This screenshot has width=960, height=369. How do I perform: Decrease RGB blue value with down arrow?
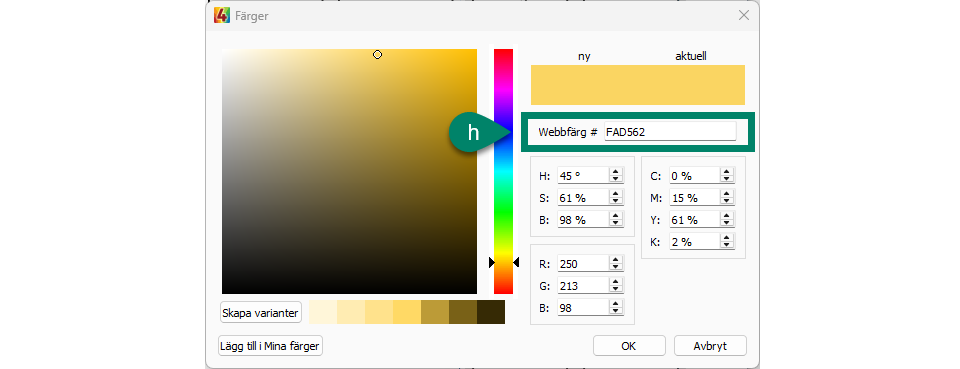tap(615, 311)
